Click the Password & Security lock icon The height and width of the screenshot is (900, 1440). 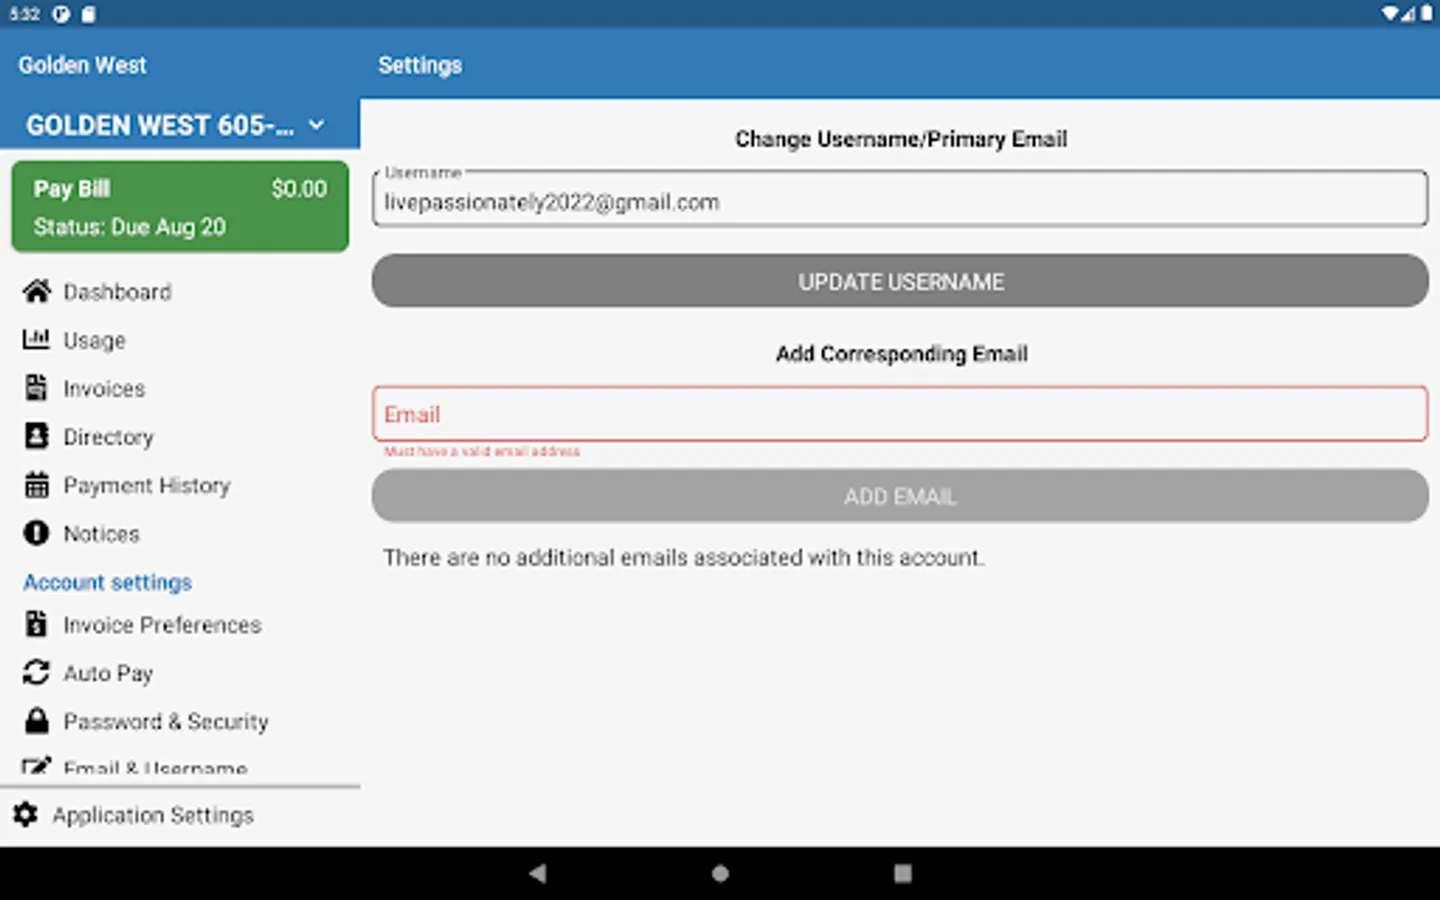[36, 720]
